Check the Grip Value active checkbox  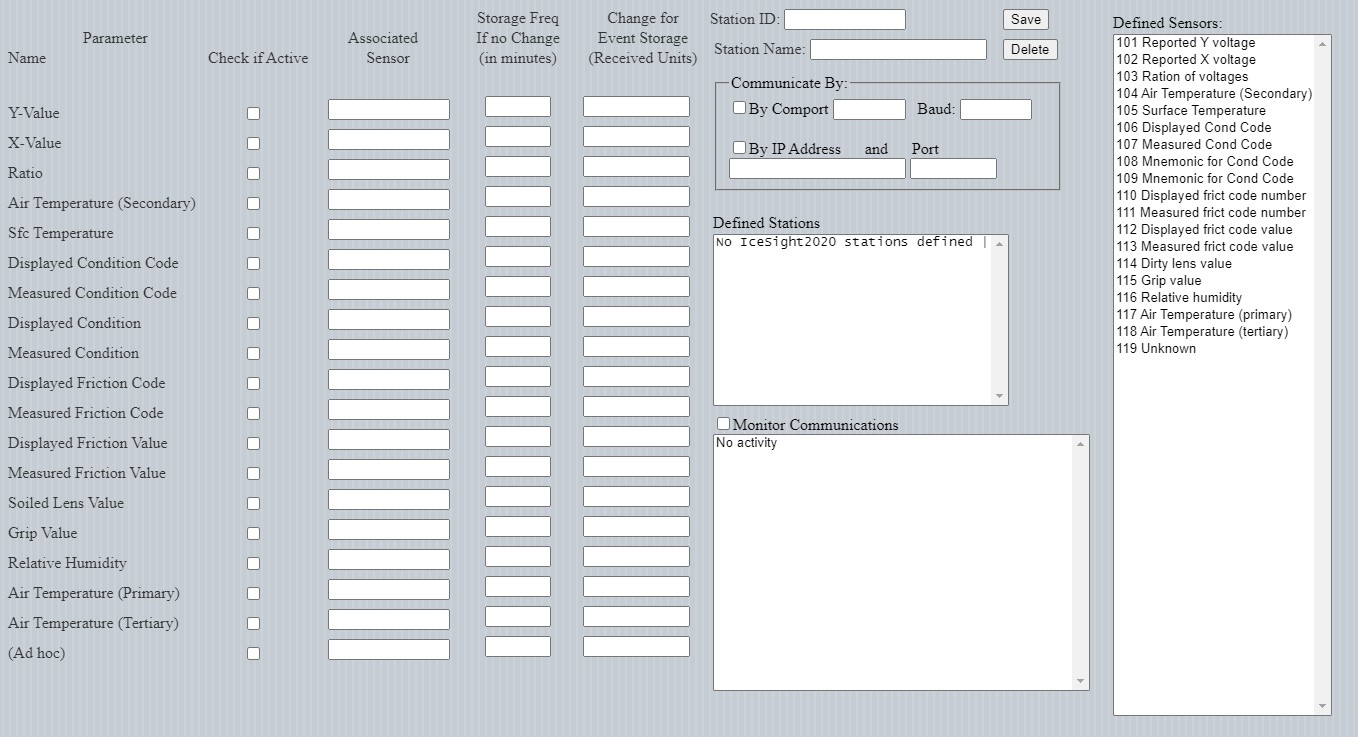tap(253, 533)
